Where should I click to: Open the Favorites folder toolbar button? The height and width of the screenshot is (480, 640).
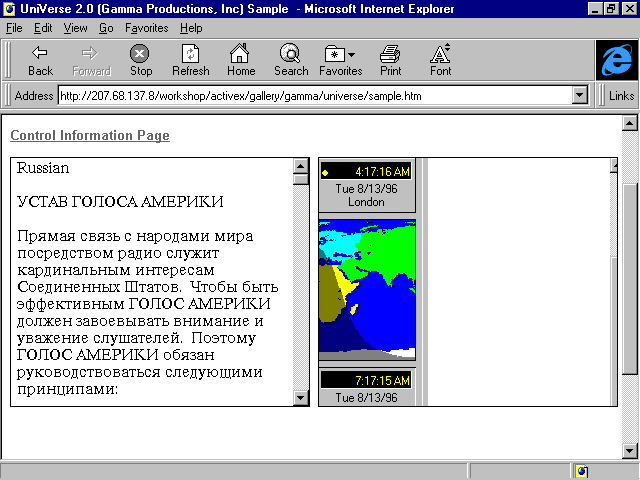[340, 60]
